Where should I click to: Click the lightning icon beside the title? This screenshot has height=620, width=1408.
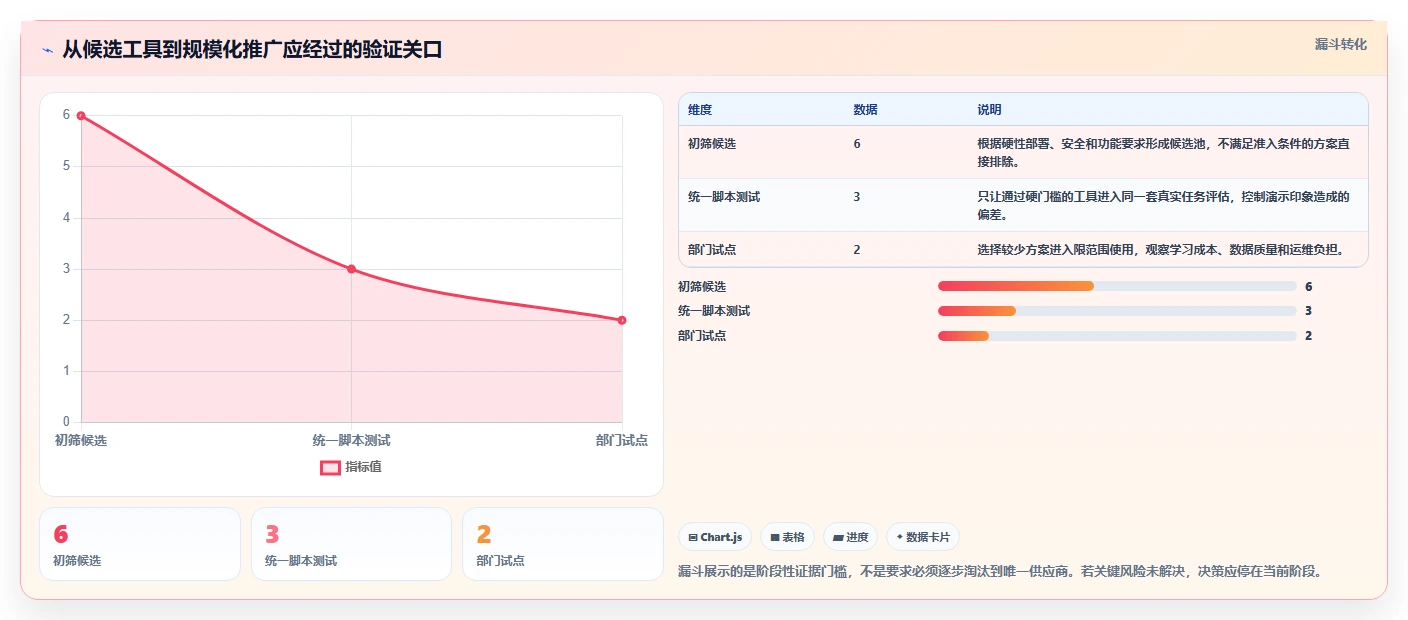(x=47, y=50)
